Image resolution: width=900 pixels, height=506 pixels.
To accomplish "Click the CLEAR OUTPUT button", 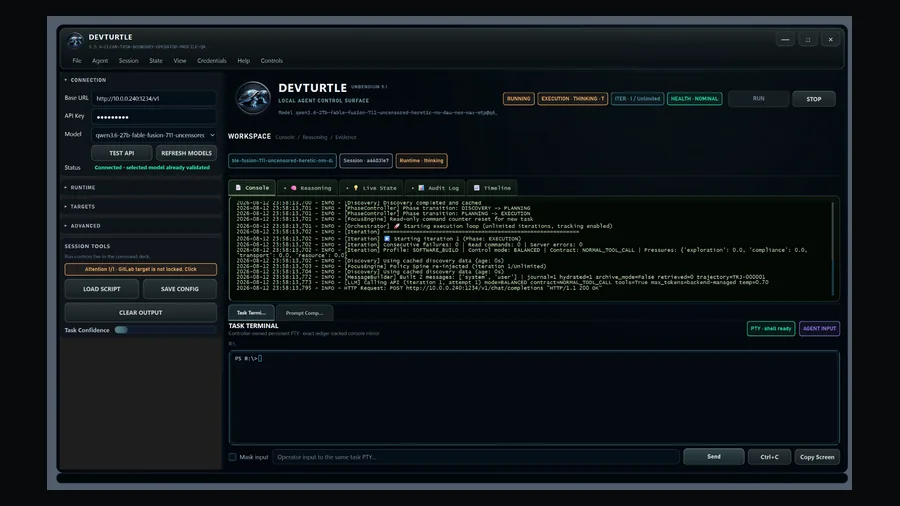I will click(x=141, y=313).
